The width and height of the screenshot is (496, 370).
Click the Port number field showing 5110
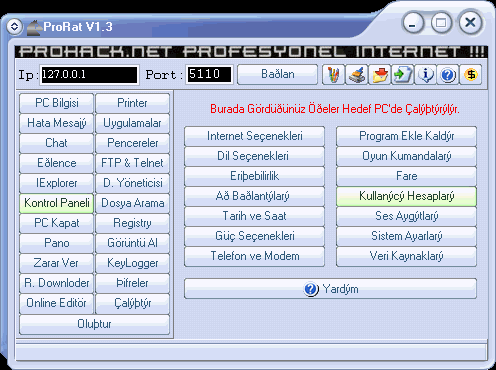click(209, 74)
